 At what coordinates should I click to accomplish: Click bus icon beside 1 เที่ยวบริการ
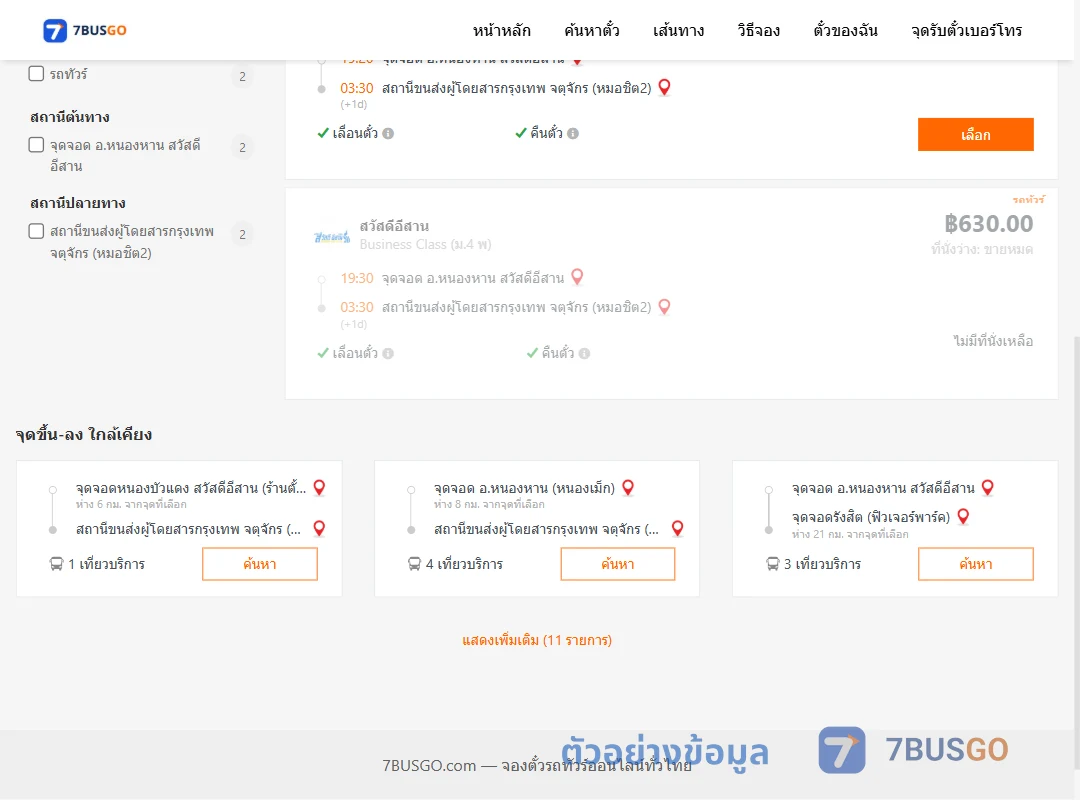point(56,564)
